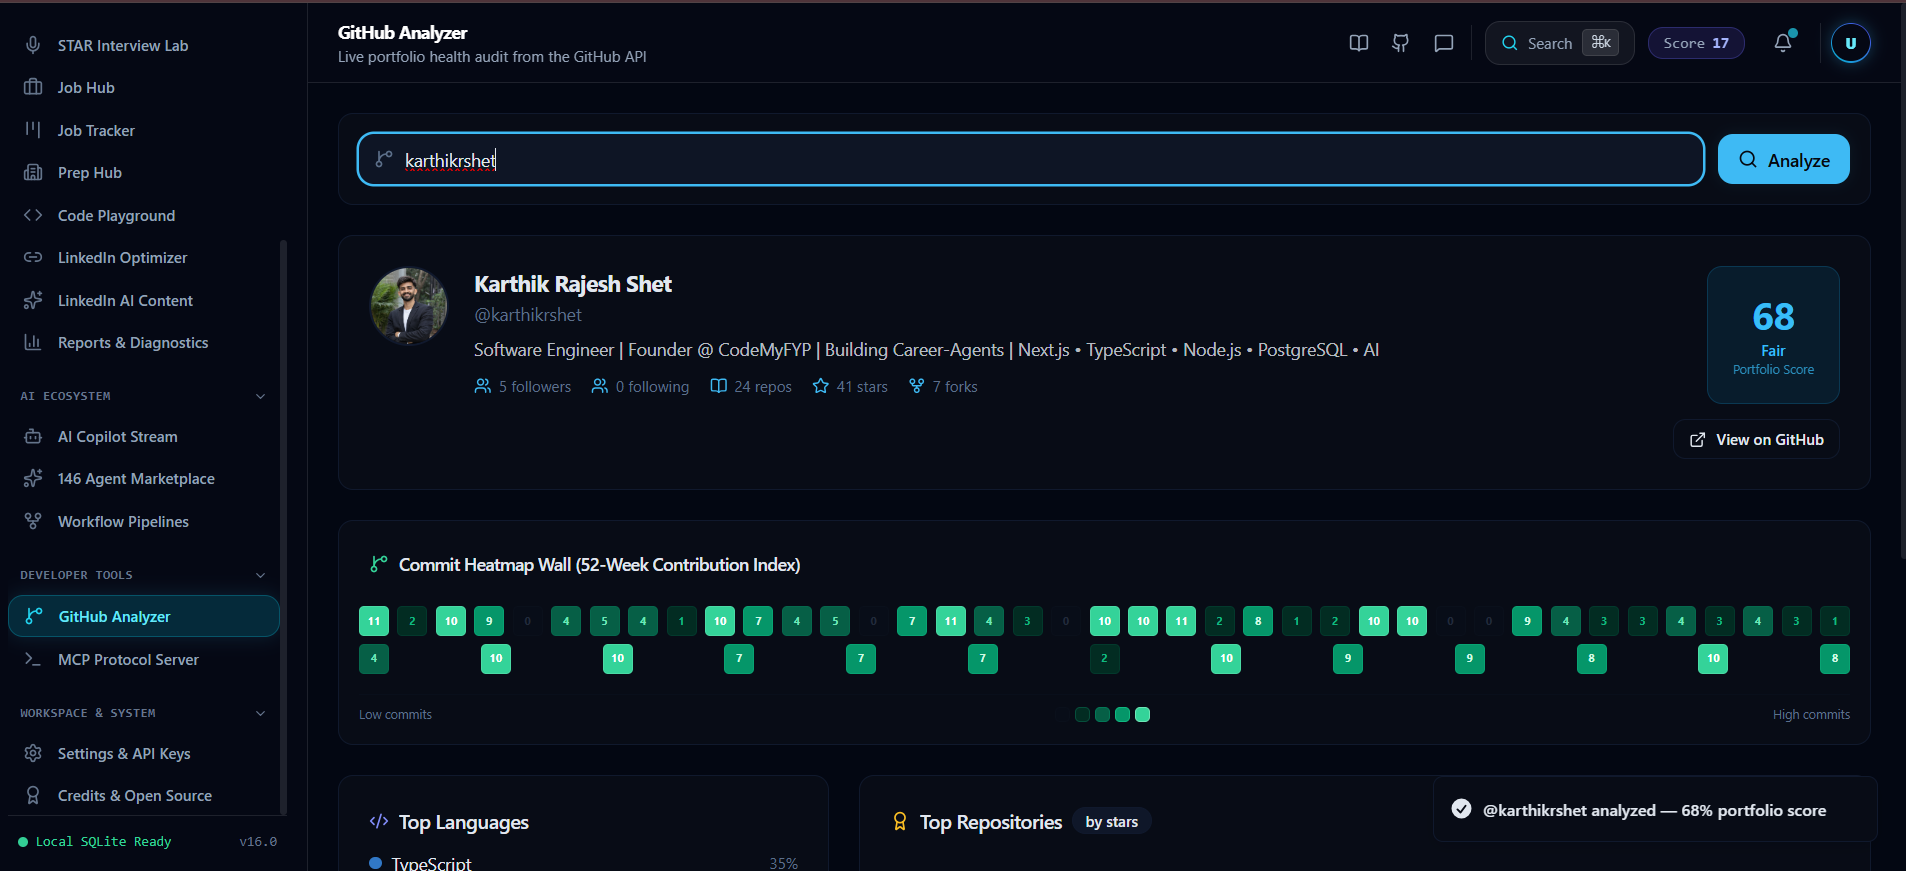
Task: Open Code Playground
Action: (144, 215)
